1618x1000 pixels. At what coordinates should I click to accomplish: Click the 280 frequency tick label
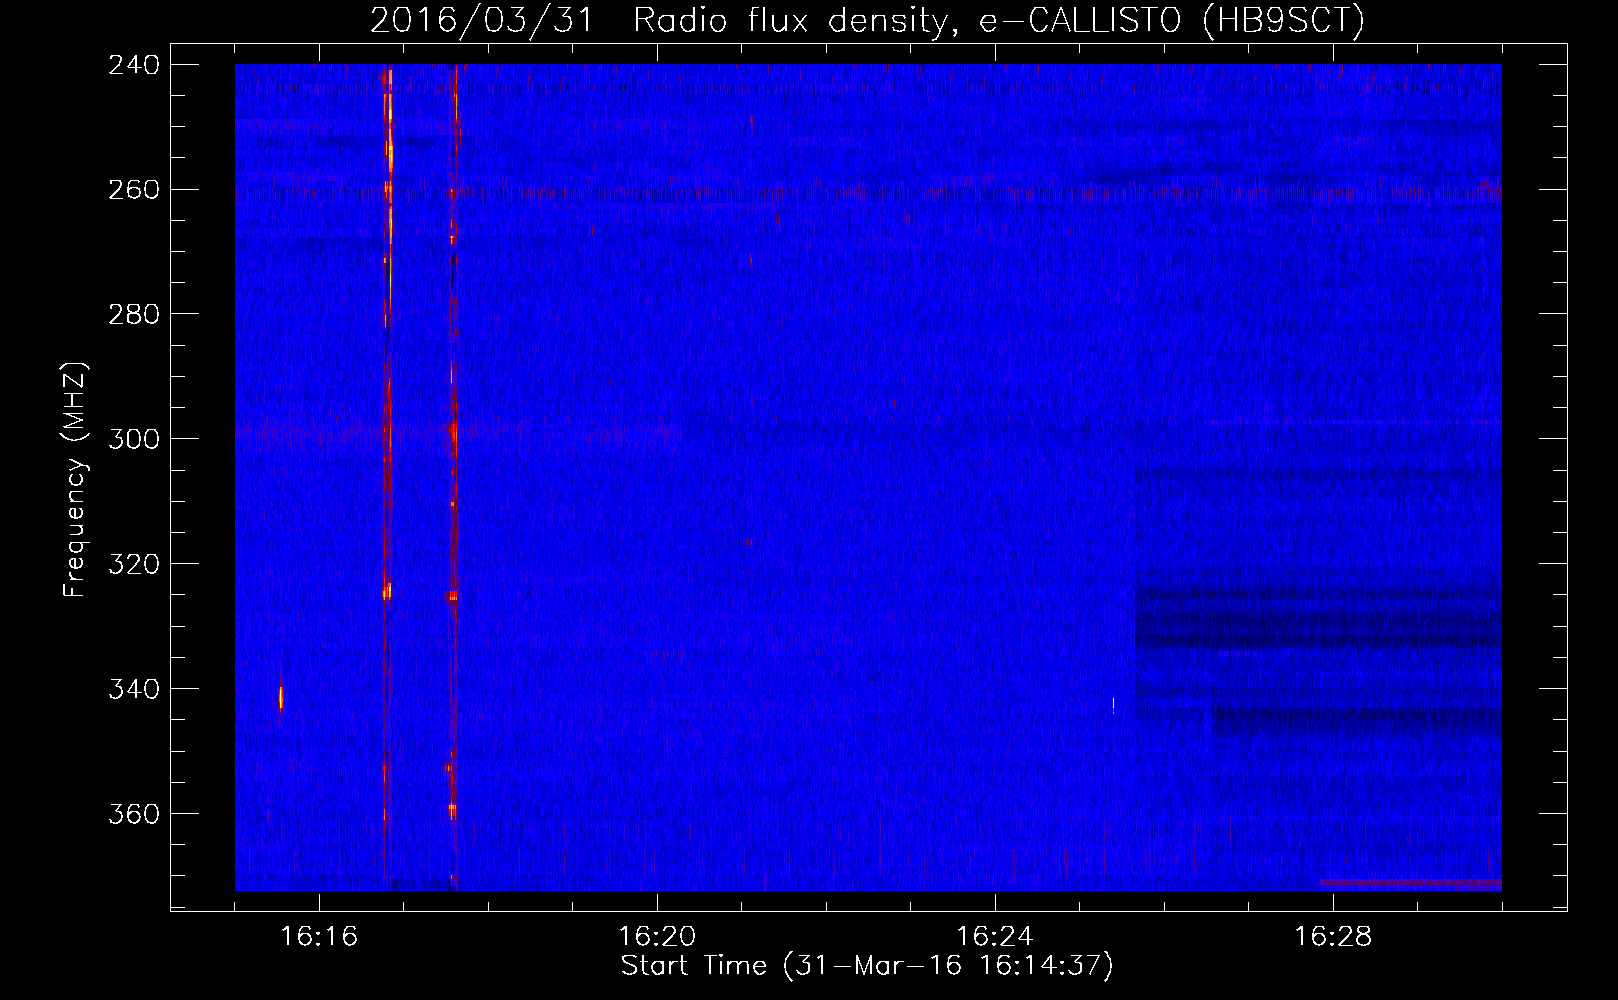pos(134,315)
